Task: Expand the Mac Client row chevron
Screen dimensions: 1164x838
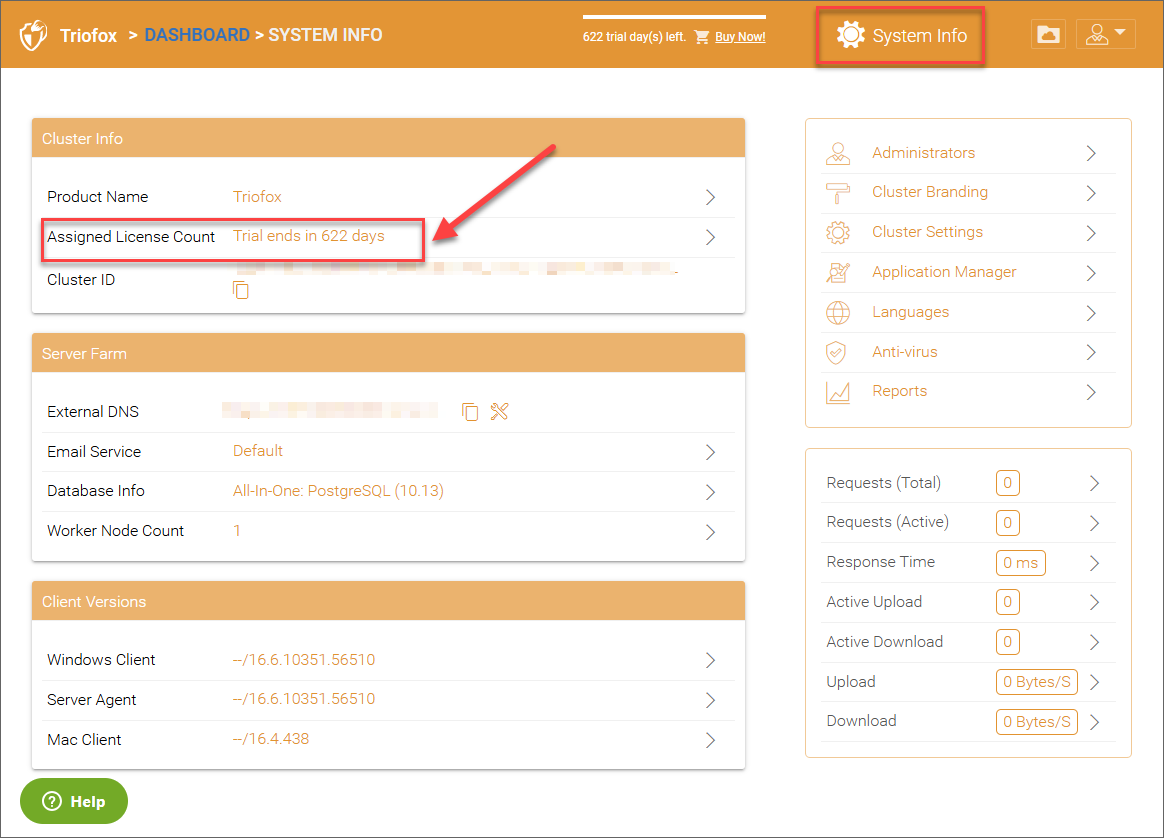Action: [710, 740]
